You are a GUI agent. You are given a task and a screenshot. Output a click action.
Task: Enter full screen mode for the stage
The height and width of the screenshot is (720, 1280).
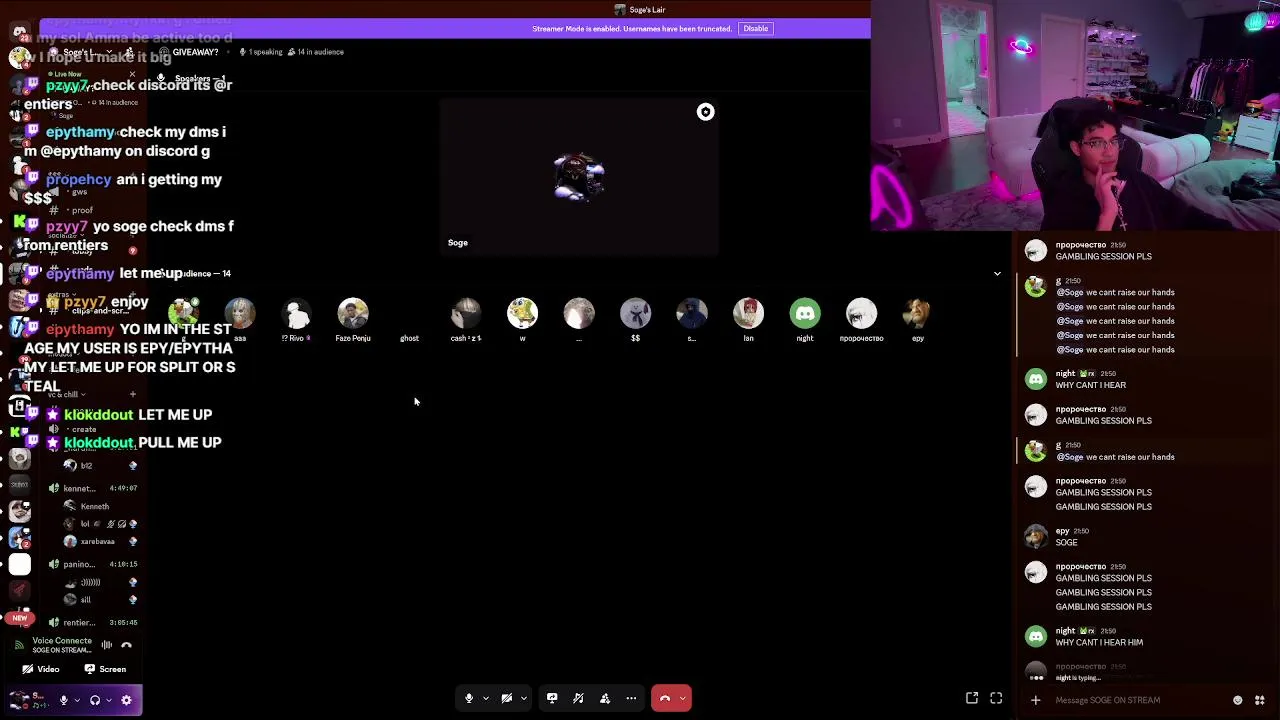[x=996, y=699]
